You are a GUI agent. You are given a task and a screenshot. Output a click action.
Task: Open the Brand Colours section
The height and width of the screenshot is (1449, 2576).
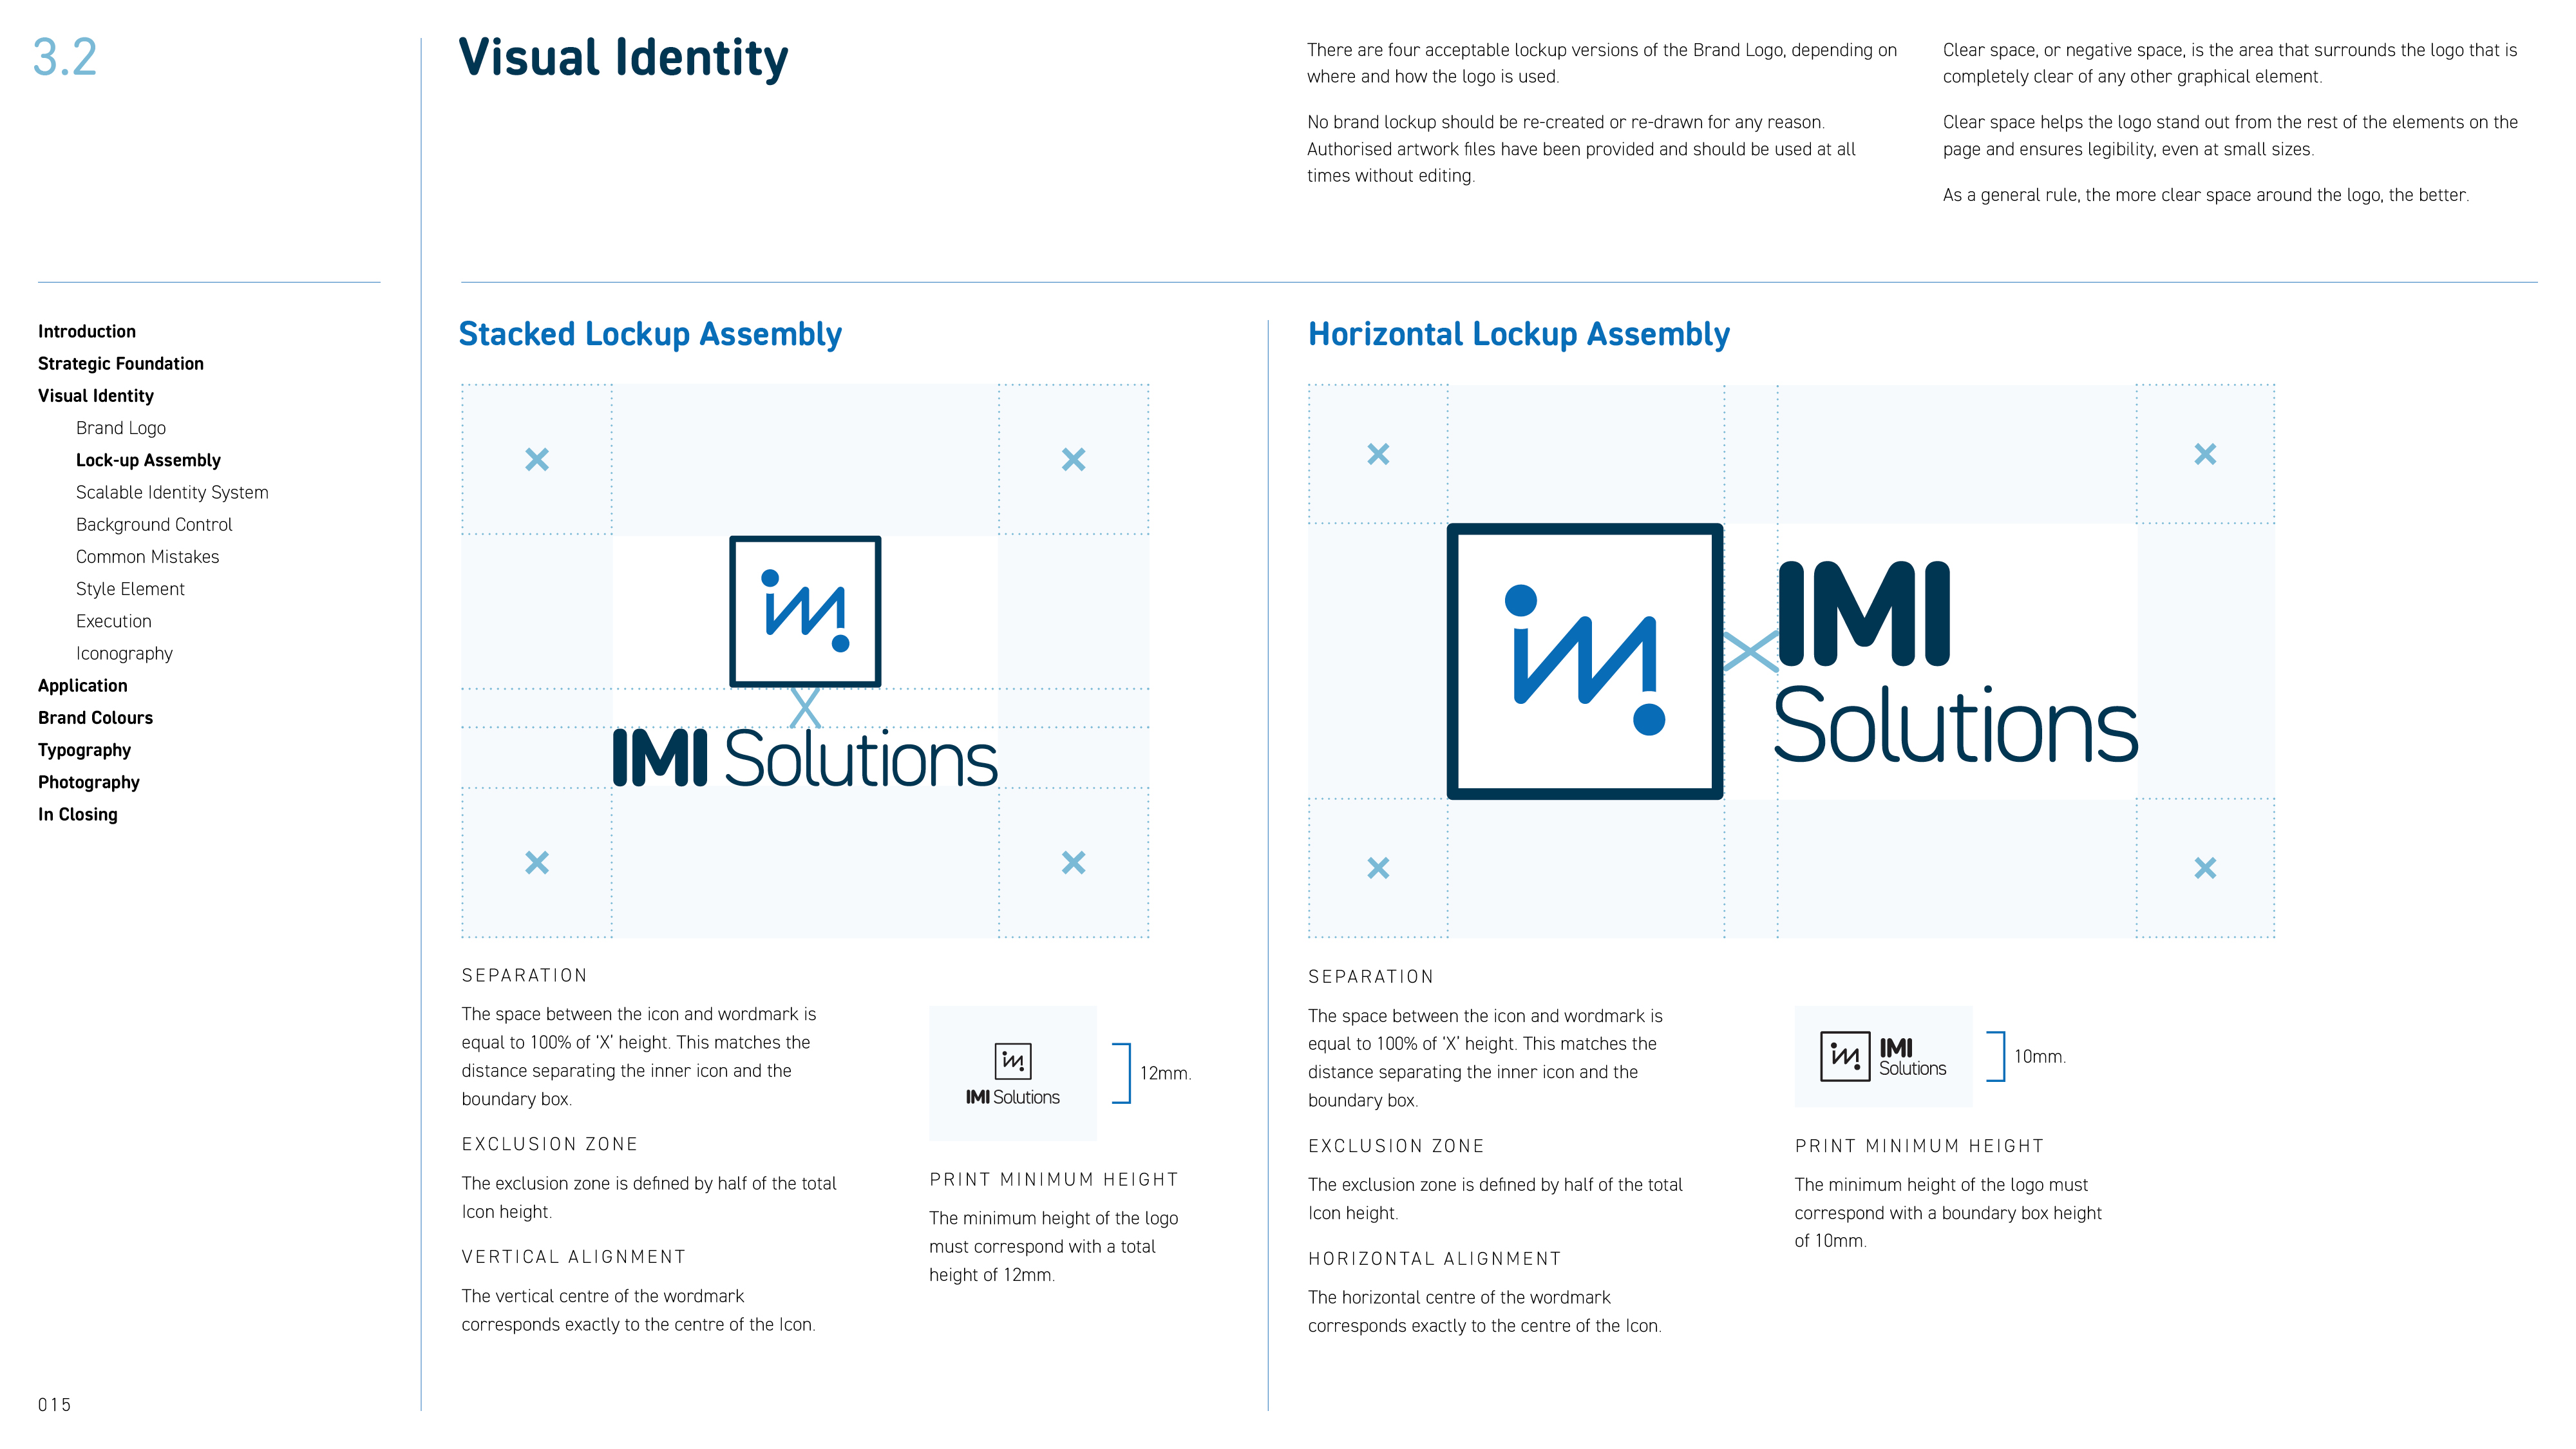pos(95,718)
